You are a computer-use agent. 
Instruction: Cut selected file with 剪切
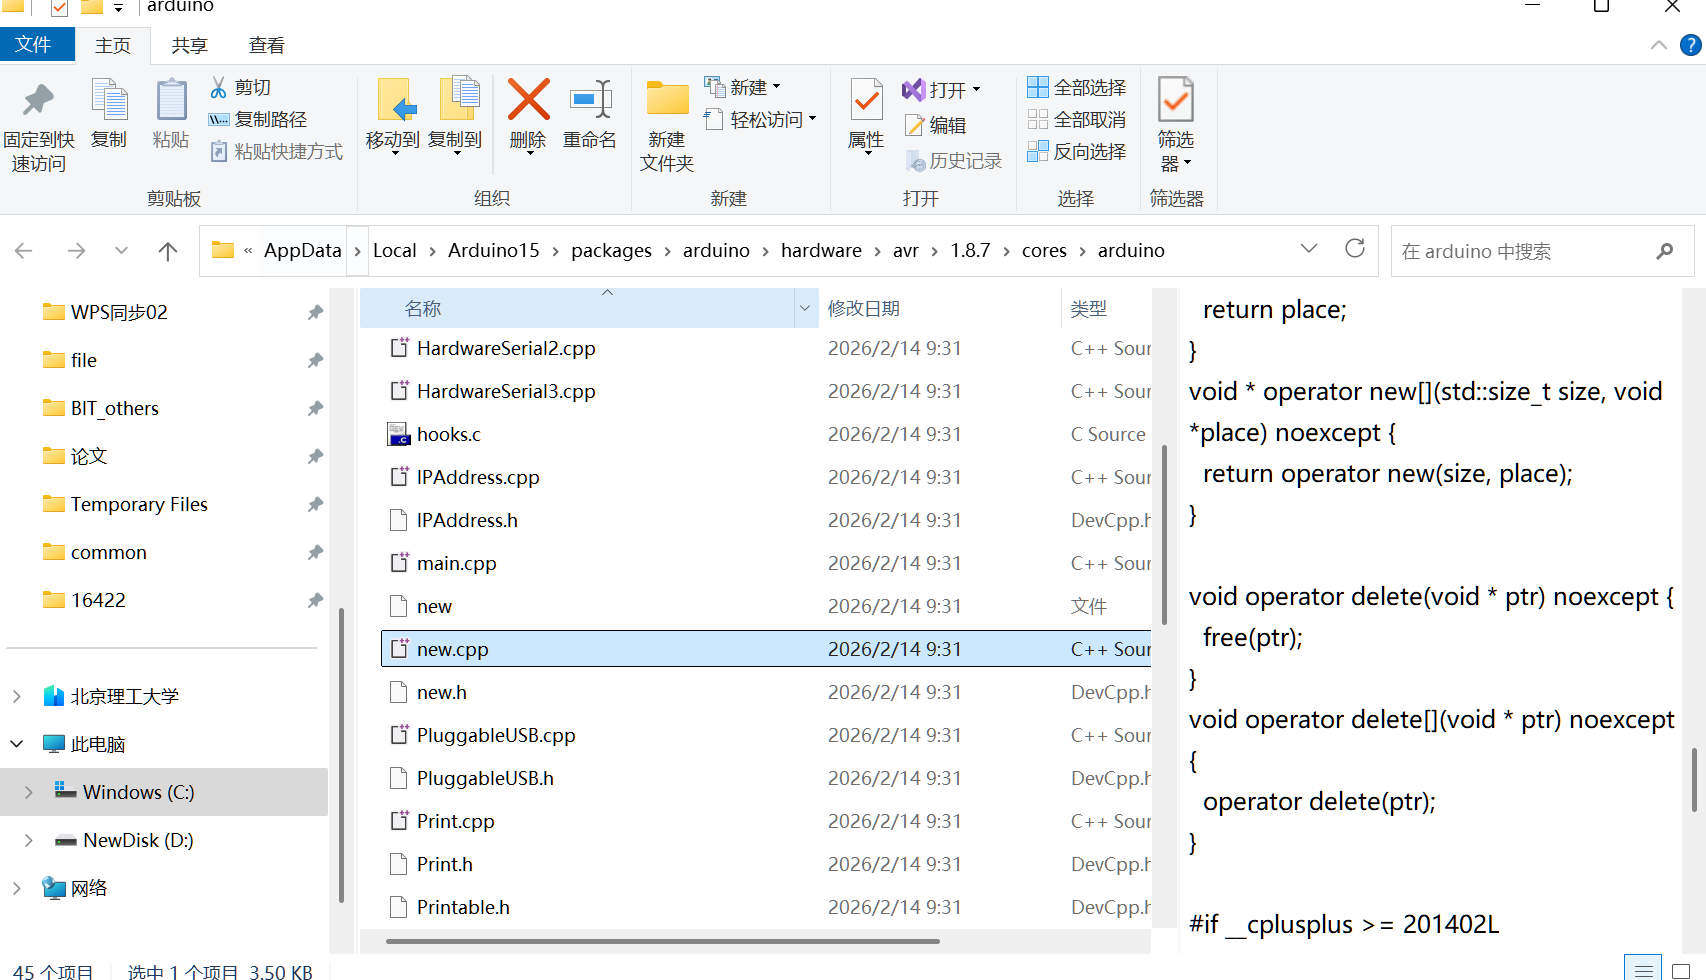point(240,88)
